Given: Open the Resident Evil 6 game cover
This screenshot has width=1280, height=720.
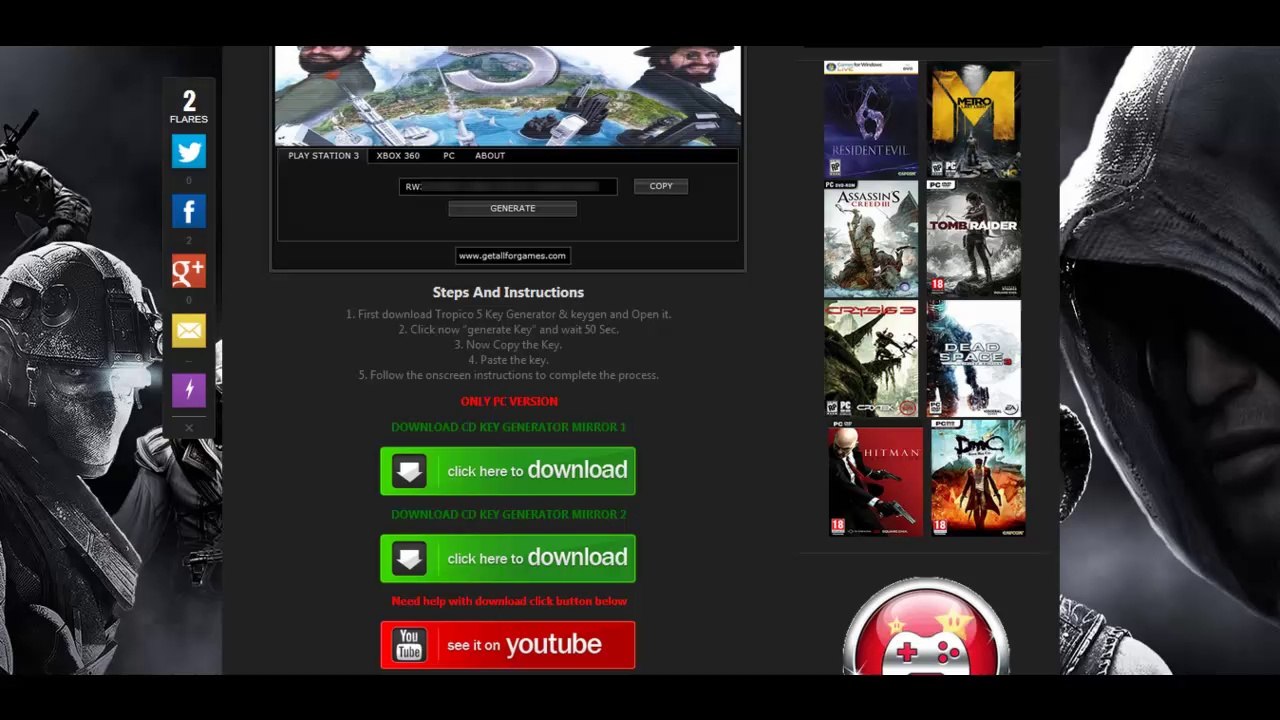Looking at the screenshot, I should click(871, 119).
